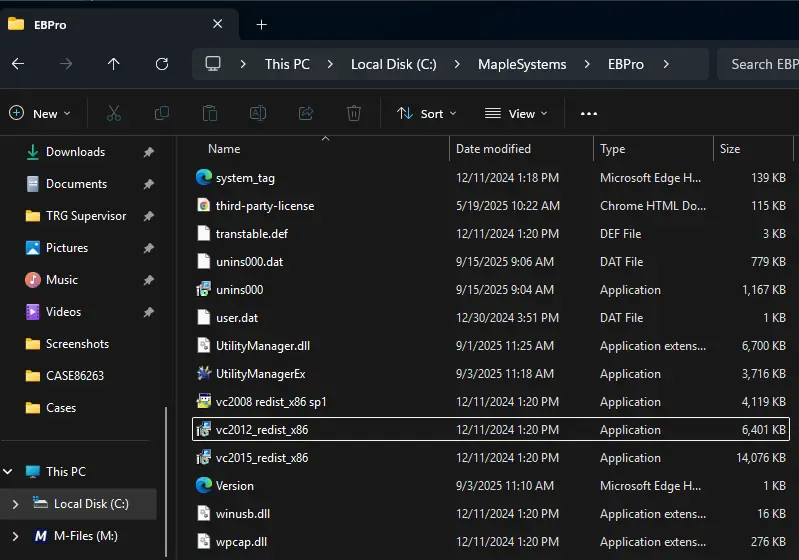Refresh the current folder view
The width and height of the screenshot is (799, 560).
coord(162,64)
